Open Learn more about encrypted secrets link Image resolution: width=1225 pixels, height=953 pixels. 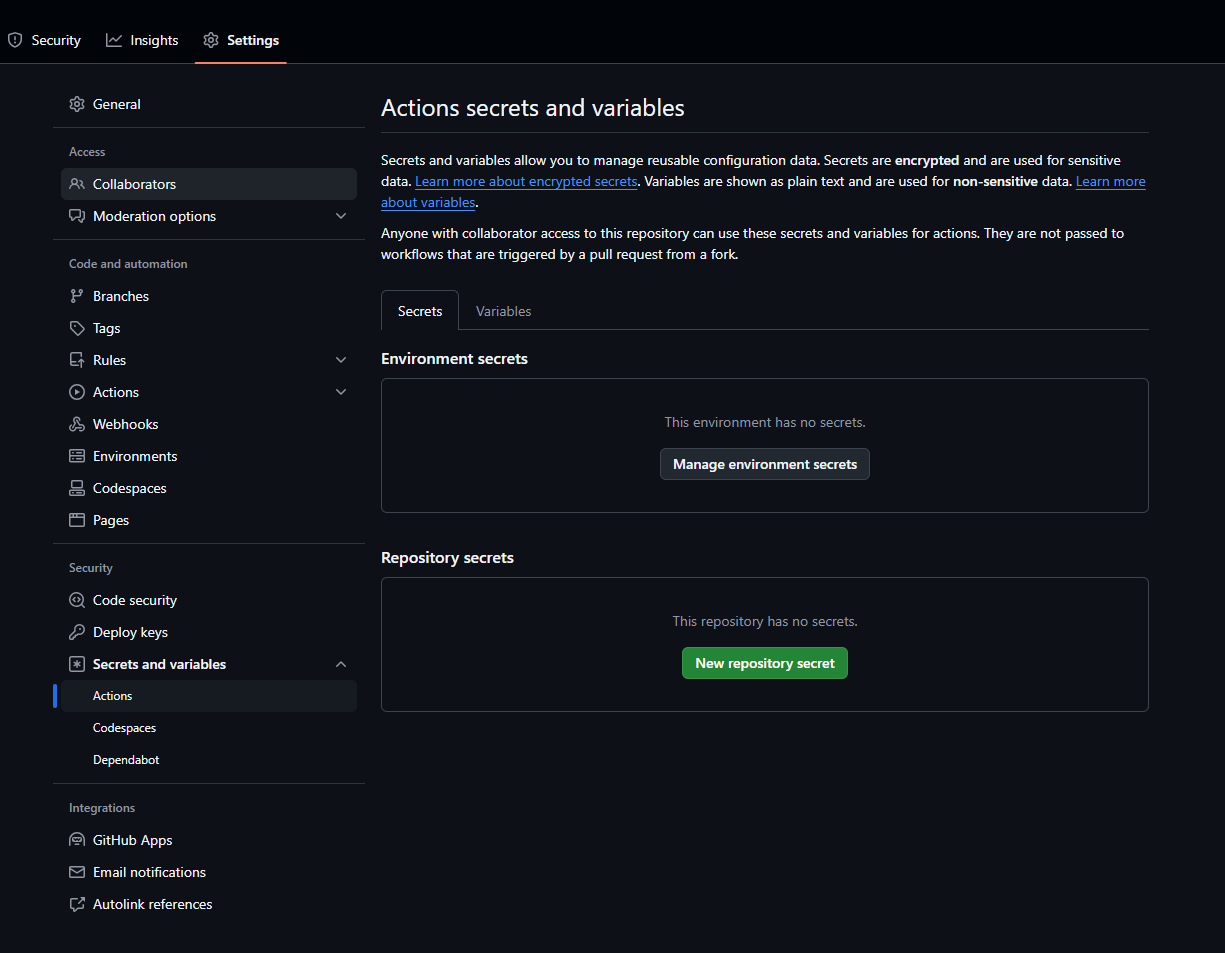pos(526,182)
